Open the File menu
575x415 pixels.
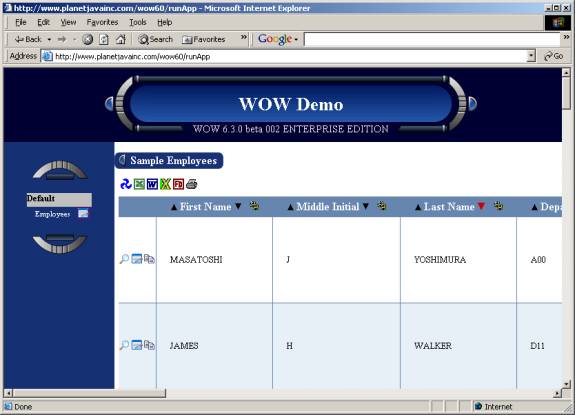tap(21, 22)
